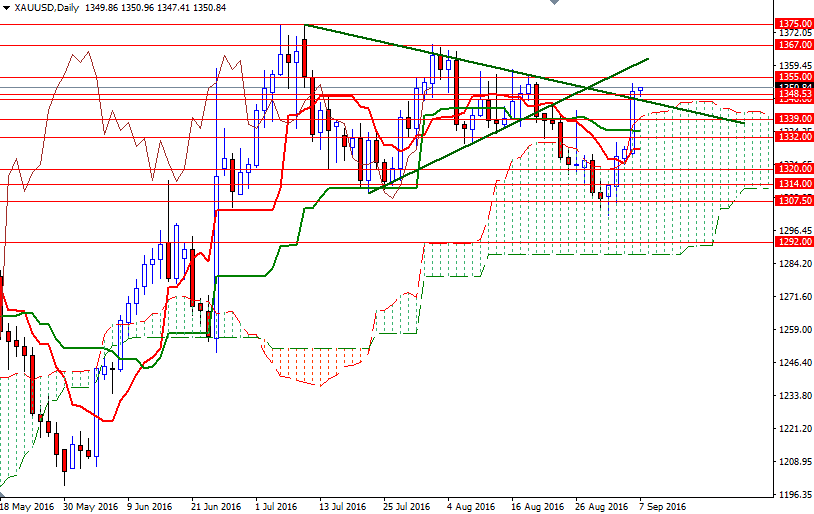Click the 1221.20 price axis value

tap(795, 428)
